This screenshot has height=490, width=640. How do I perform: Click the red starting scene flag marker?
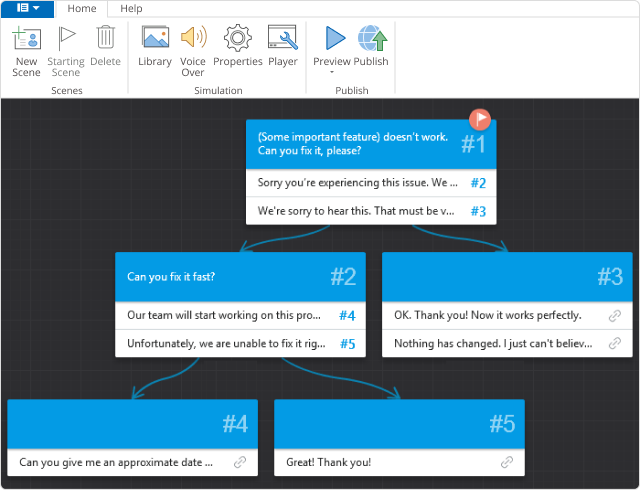click(x=480, y=119)
